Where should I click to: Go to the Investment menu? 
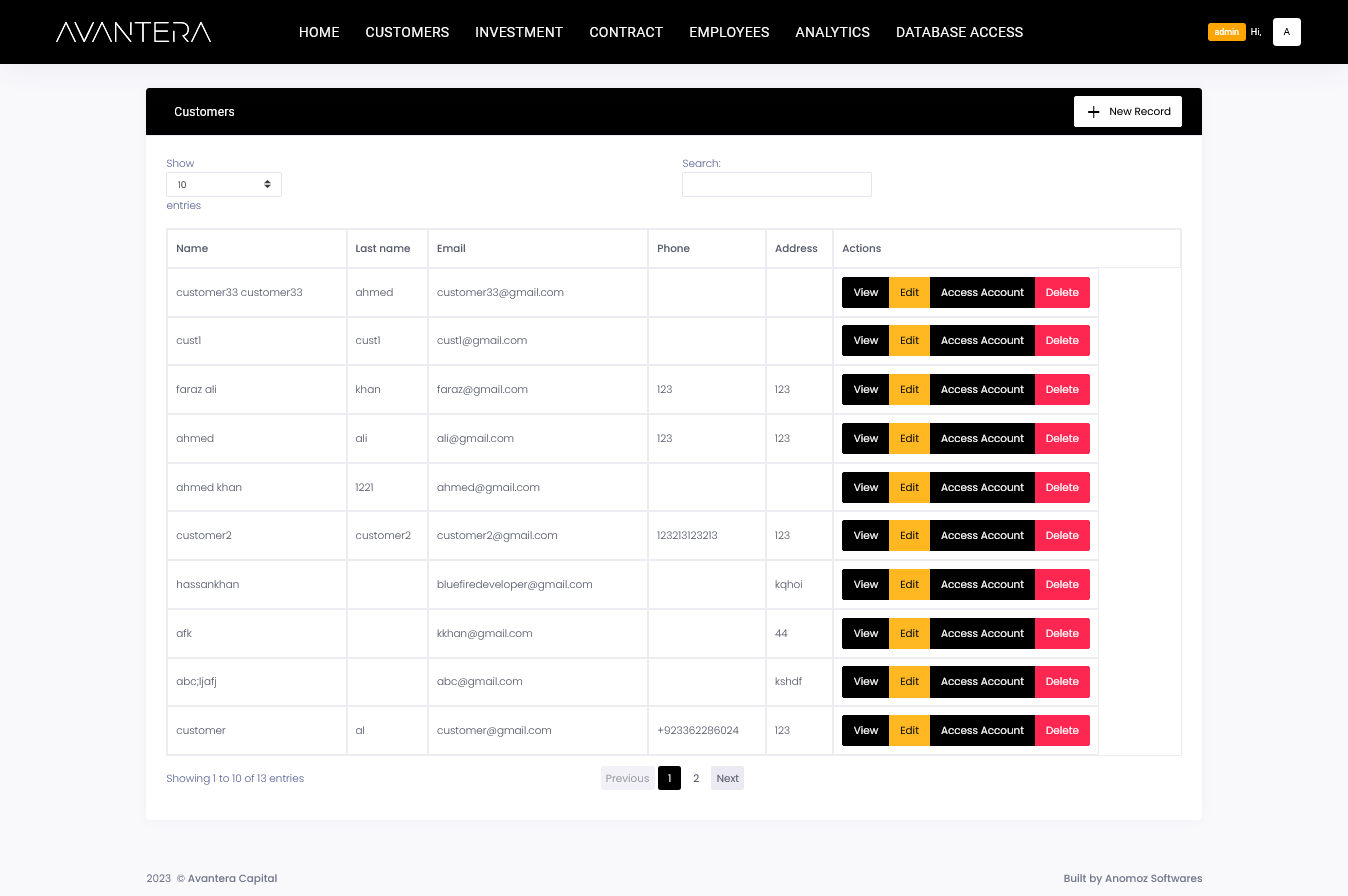[x=519, y=32]
